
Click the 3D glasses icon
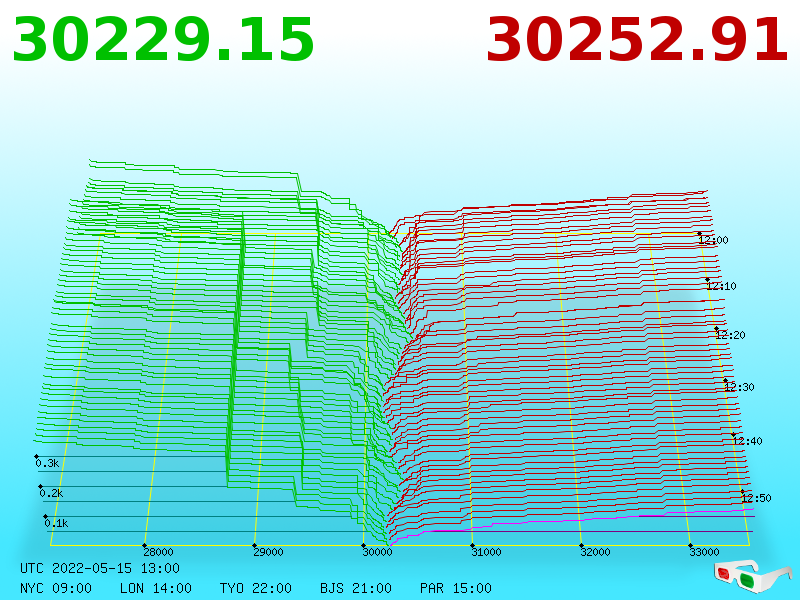point(752,577)
